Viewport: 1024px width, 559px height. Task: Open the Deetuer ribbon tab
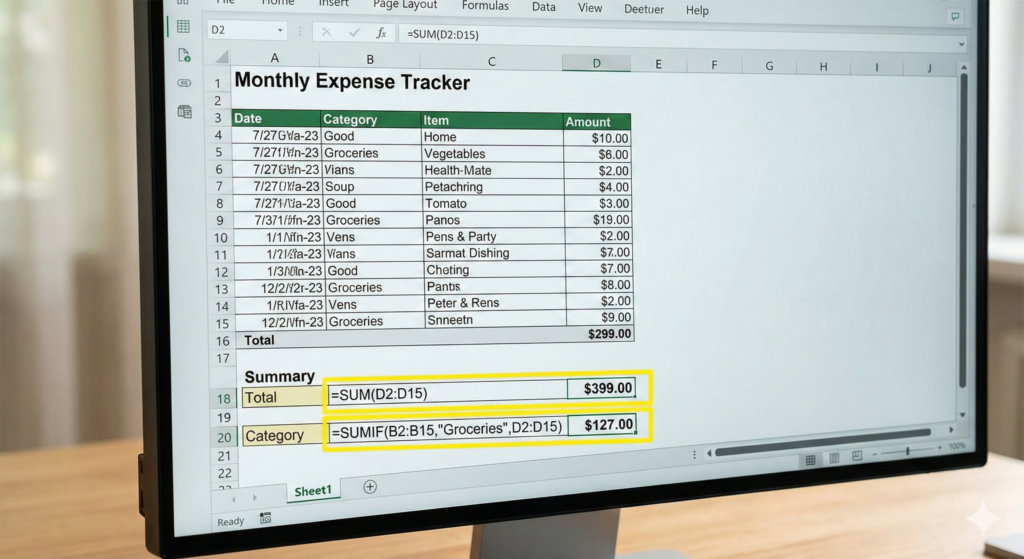[x=644, y=9]
